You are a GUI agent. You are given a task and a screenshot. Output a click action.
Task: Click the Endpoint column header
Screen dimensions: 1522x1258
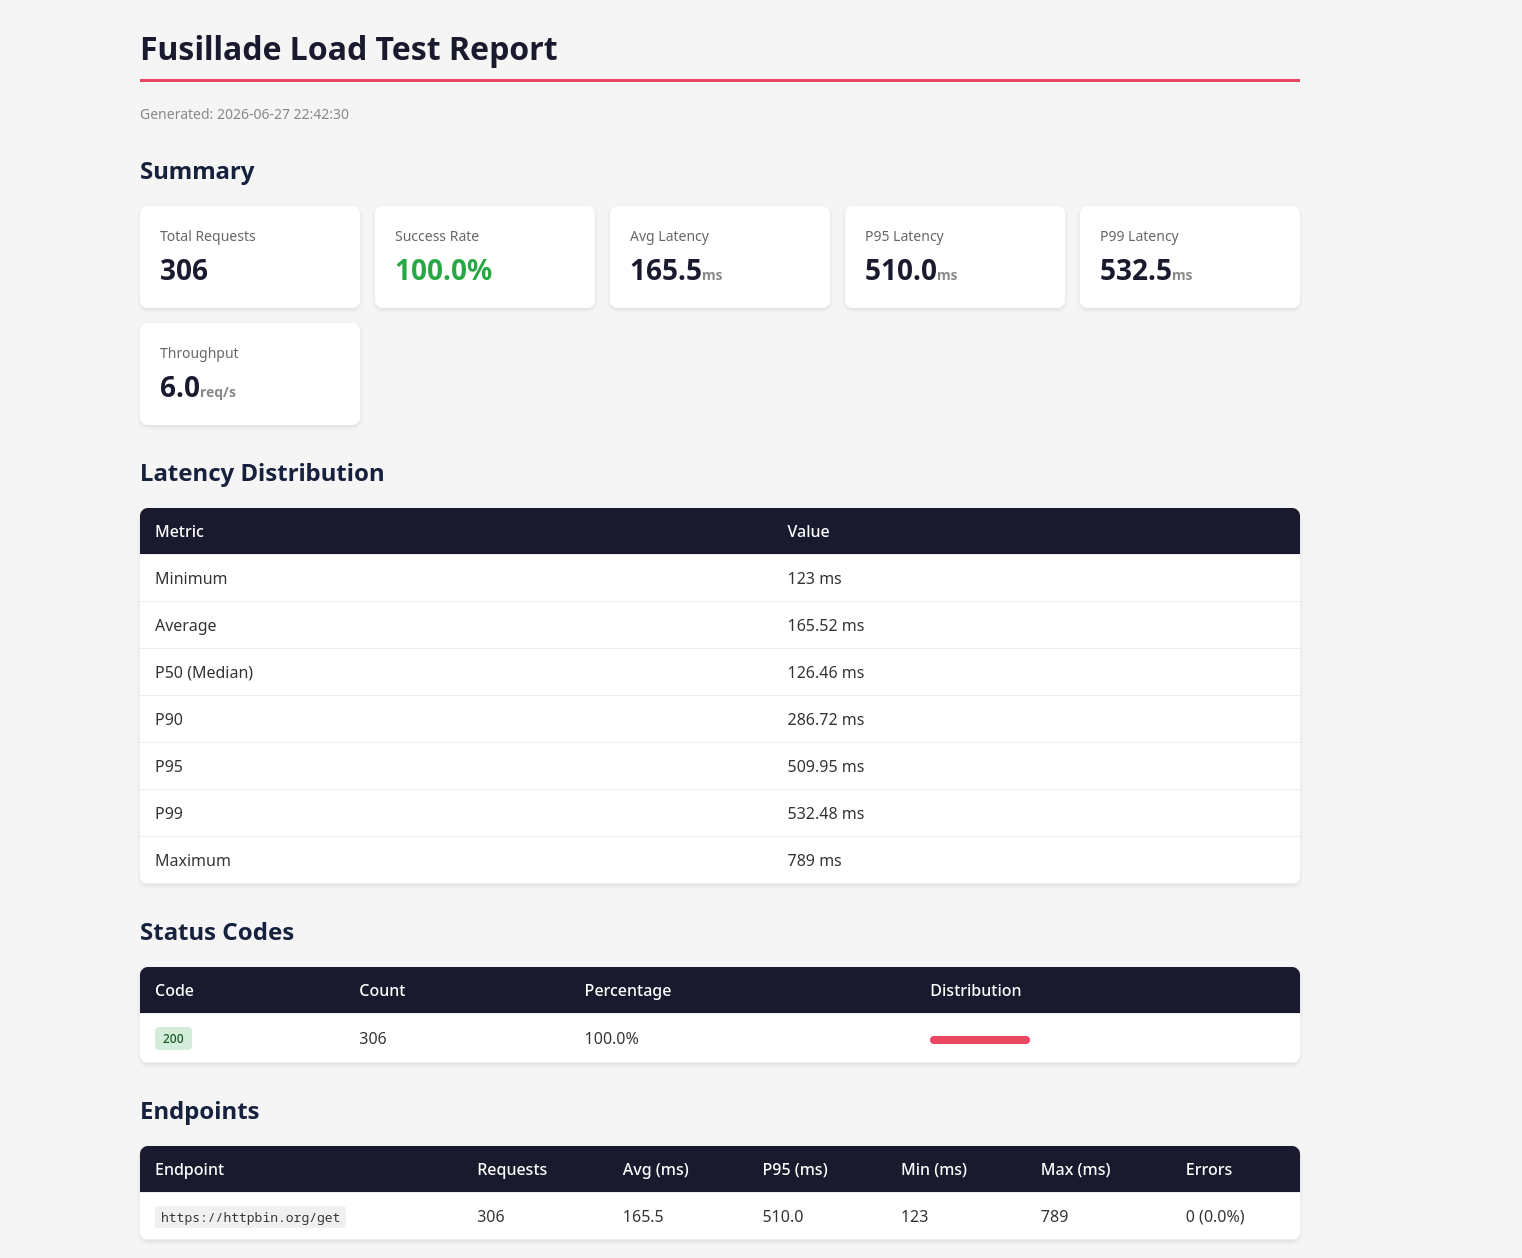(189, 1169)
